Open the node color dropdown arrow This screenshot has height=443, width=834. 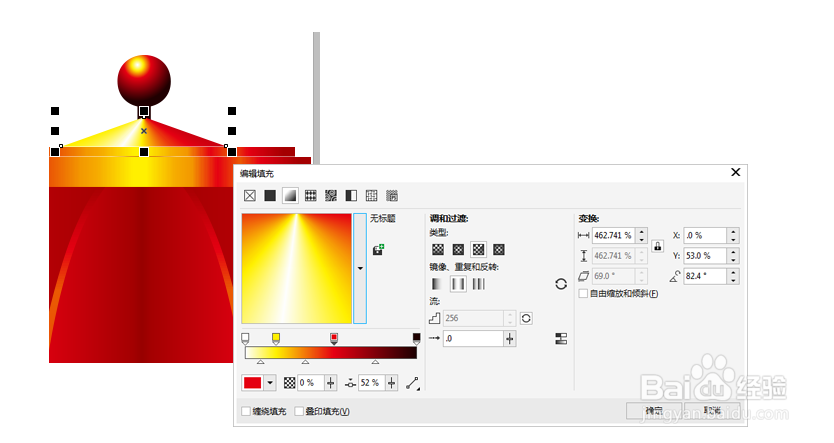(x=270, y=383)
